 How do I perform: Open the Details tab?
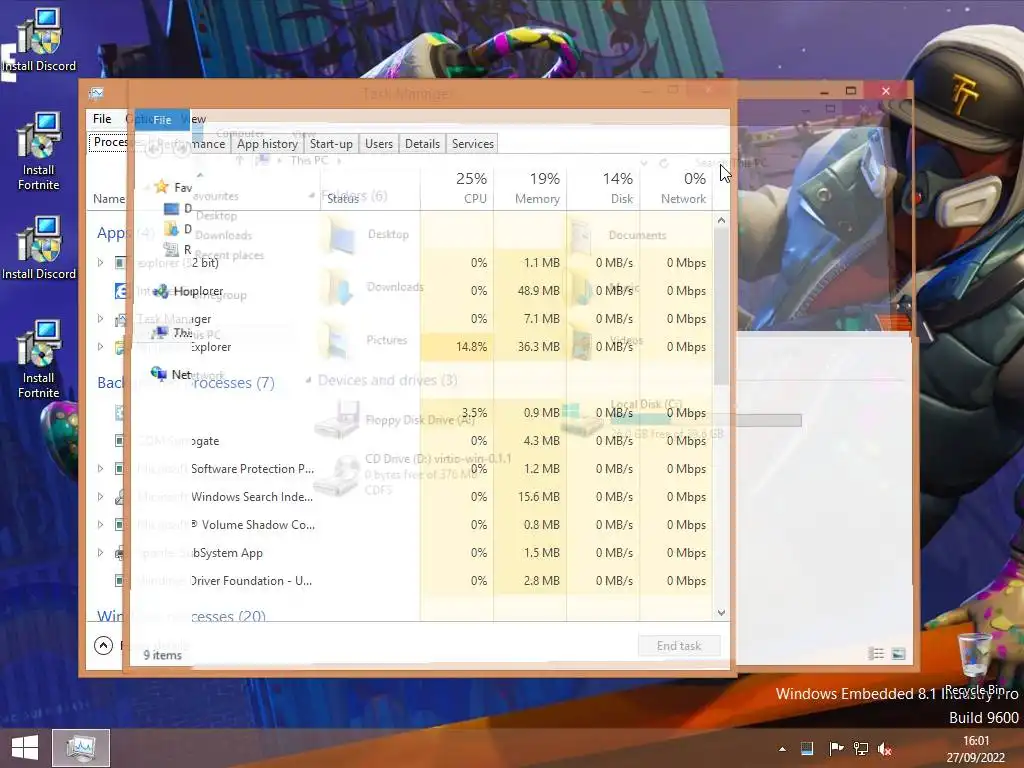(422, 144)
